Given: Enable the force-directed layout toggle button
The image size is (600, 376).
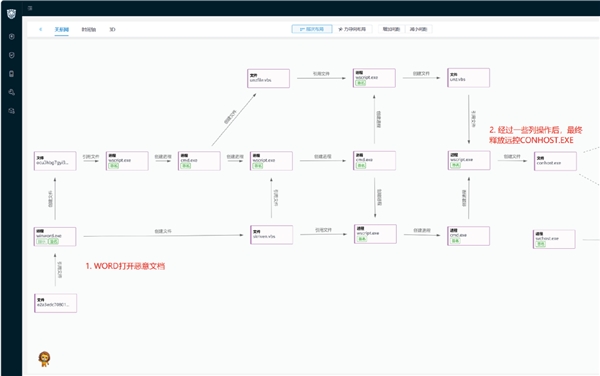Looking at the screenshot, I should click(x=352, y=29).
